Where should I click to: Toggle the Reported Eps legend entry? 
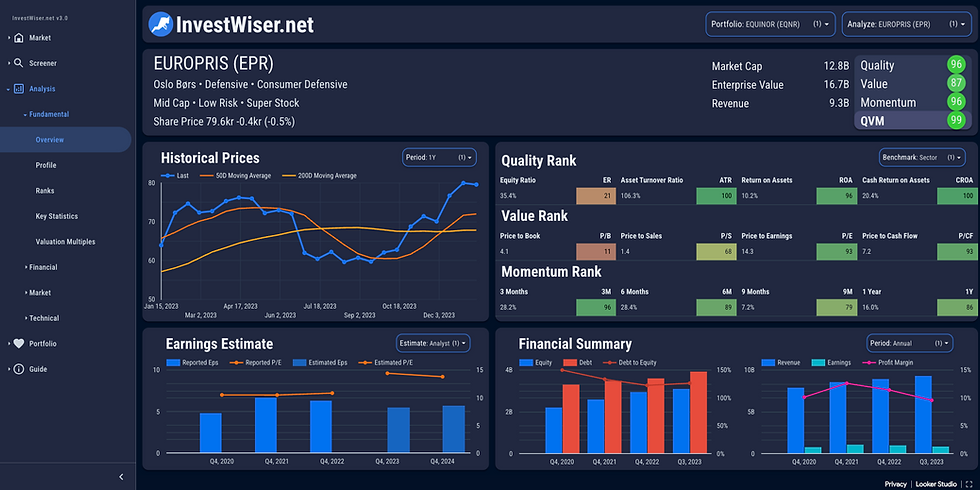coord(191,362)
